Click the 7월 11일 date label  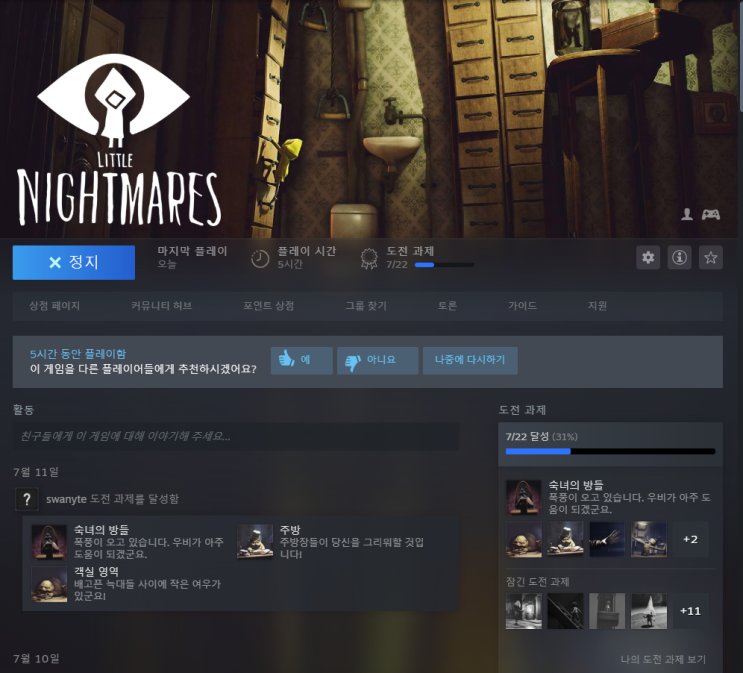click(x=36, y=472)
